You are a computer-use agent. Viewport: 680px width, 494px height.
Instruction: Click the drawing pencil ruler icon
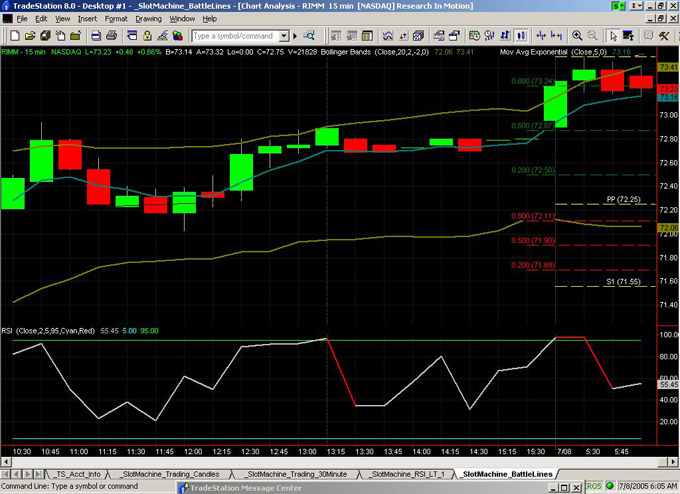tap(163, 36)
